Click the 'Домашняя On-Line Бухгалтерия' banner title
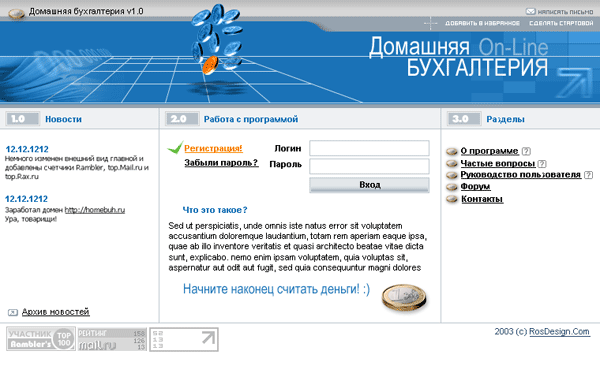The width and height of the screenshot is (600, 377). [458, 57]
